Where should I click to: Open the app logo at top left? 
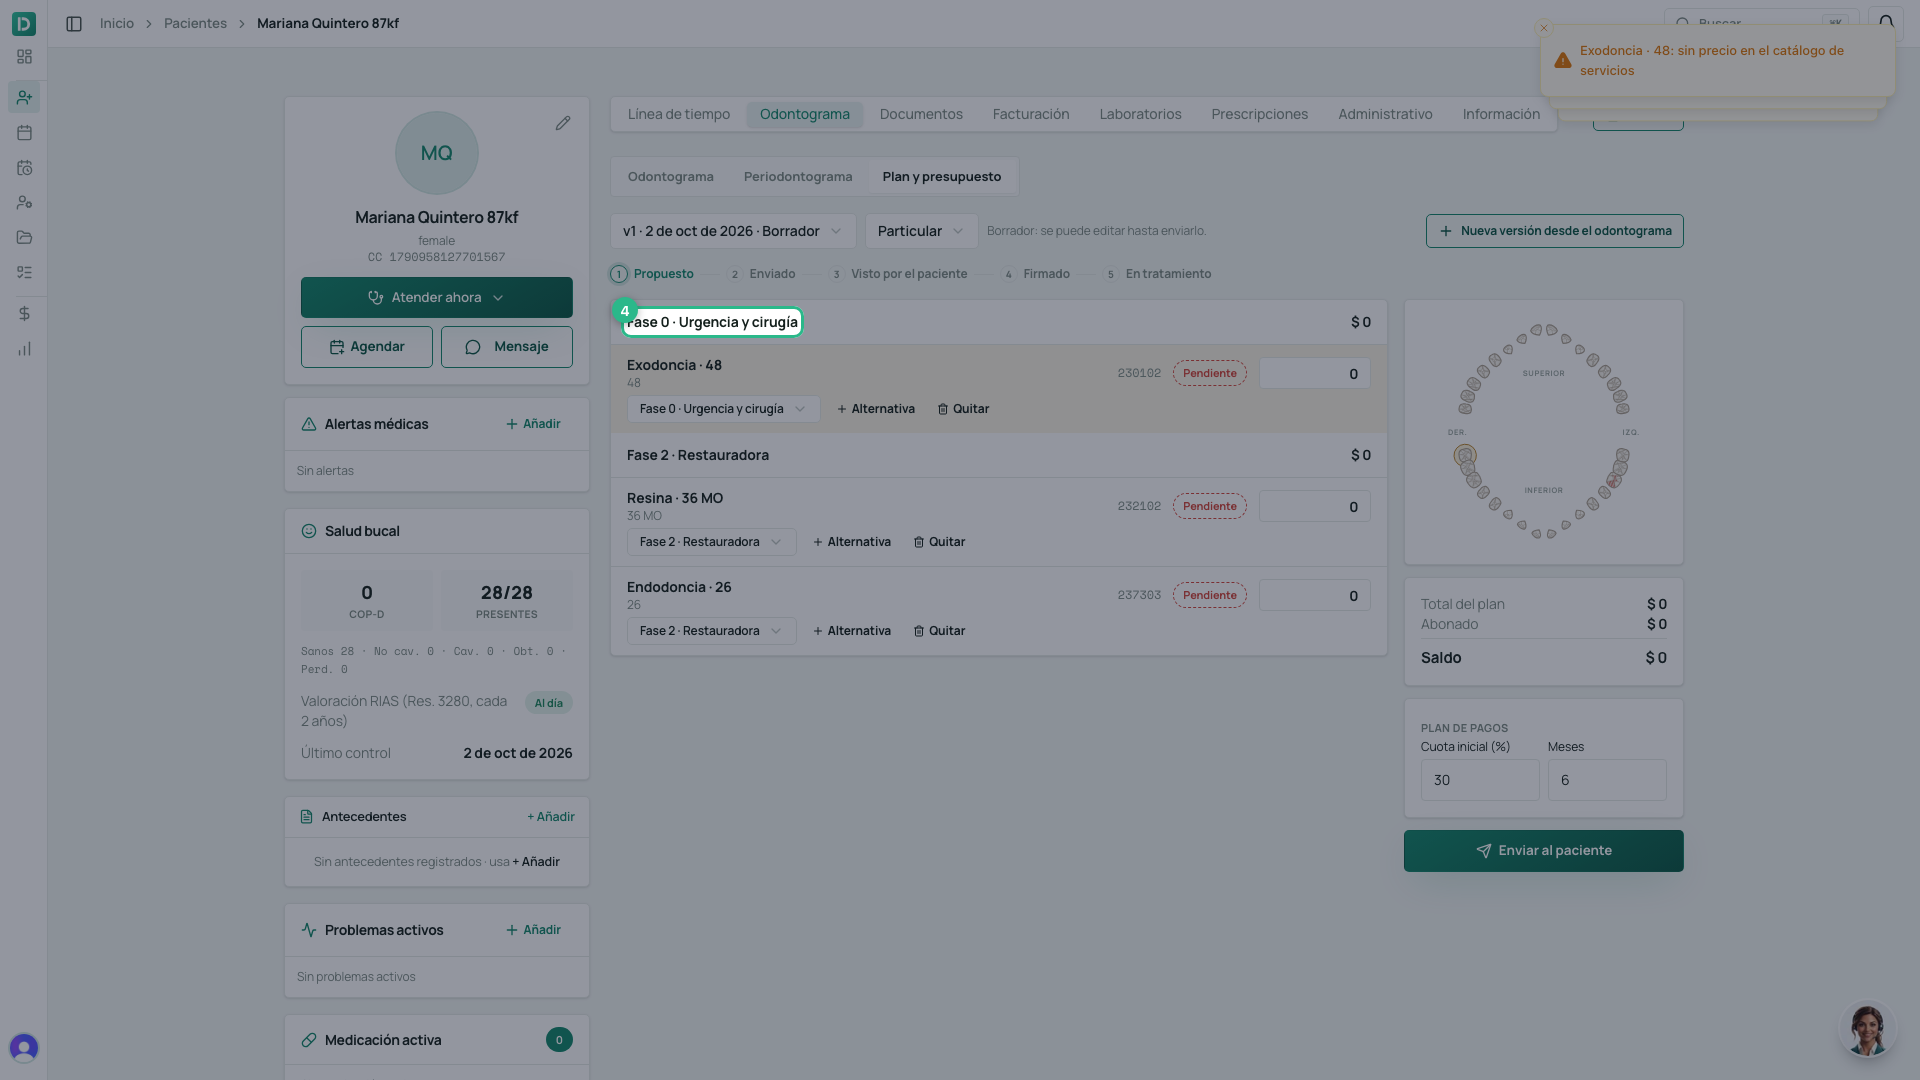(24, 23)
